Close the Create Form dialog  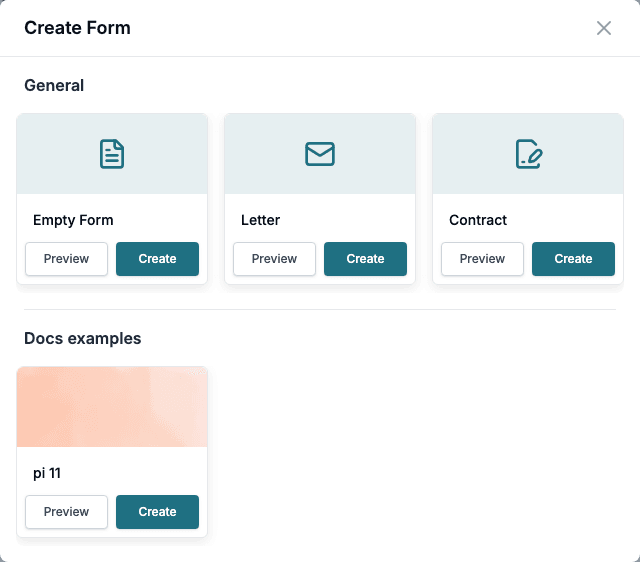click(604, 28)
